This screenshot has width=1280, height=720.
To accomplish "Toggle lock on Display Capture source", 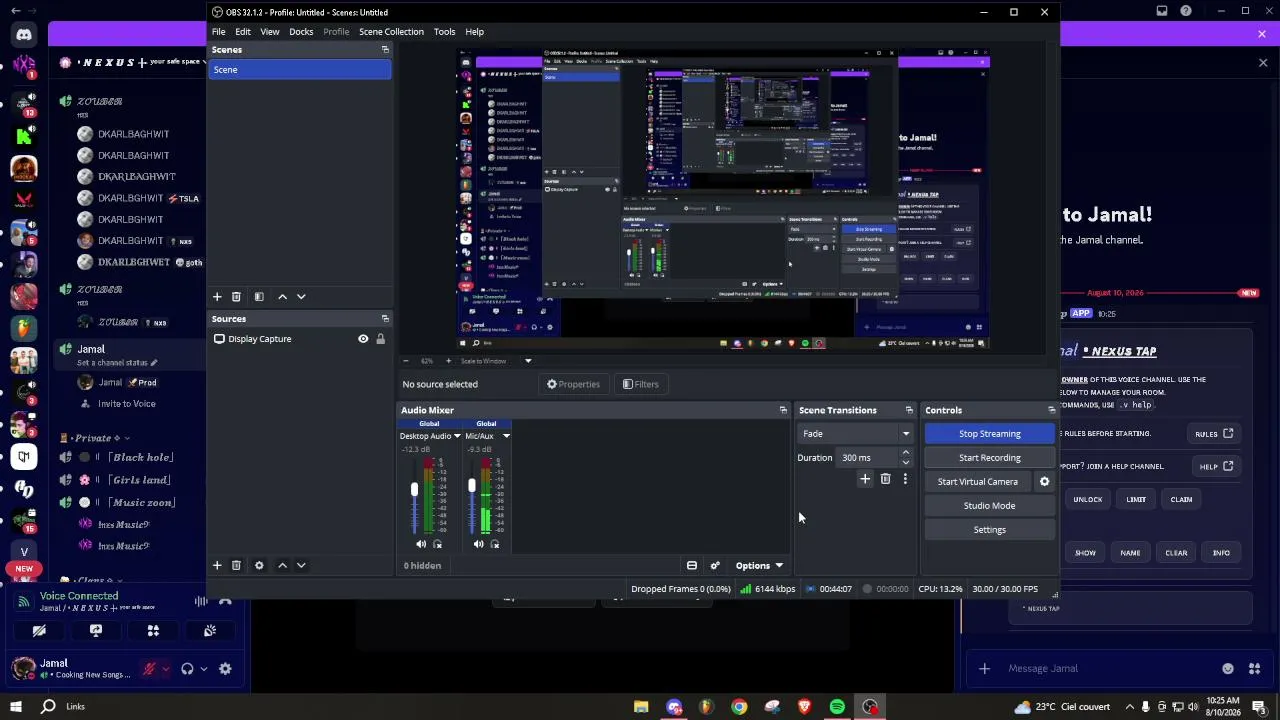I will tap(380, 339).
